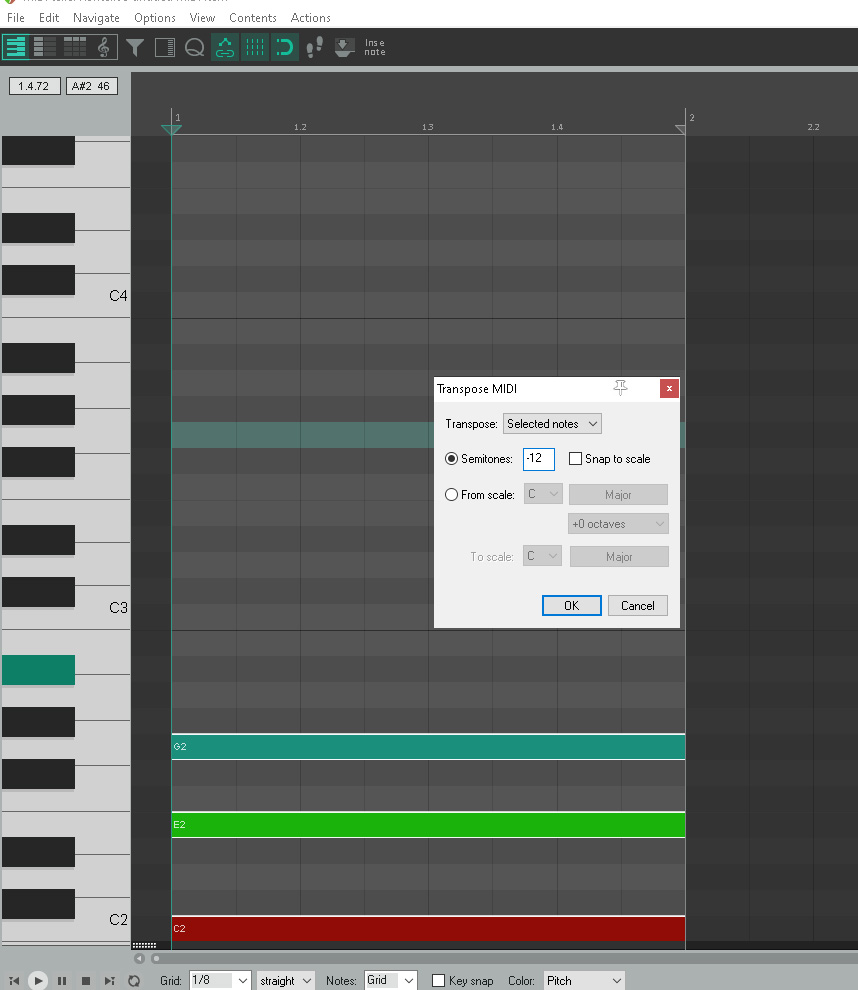Viewport: 858px width, 990px height.
Task: Open the Grid 1/8 division dropdown
Action: (220, 981)
